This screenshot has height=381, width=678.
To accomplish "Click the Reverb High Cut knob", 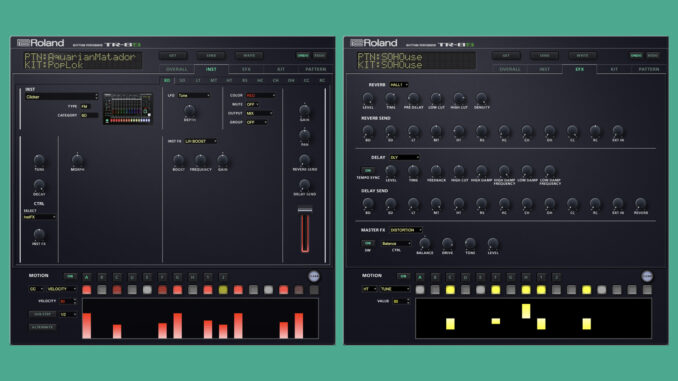I will (459, 99).
